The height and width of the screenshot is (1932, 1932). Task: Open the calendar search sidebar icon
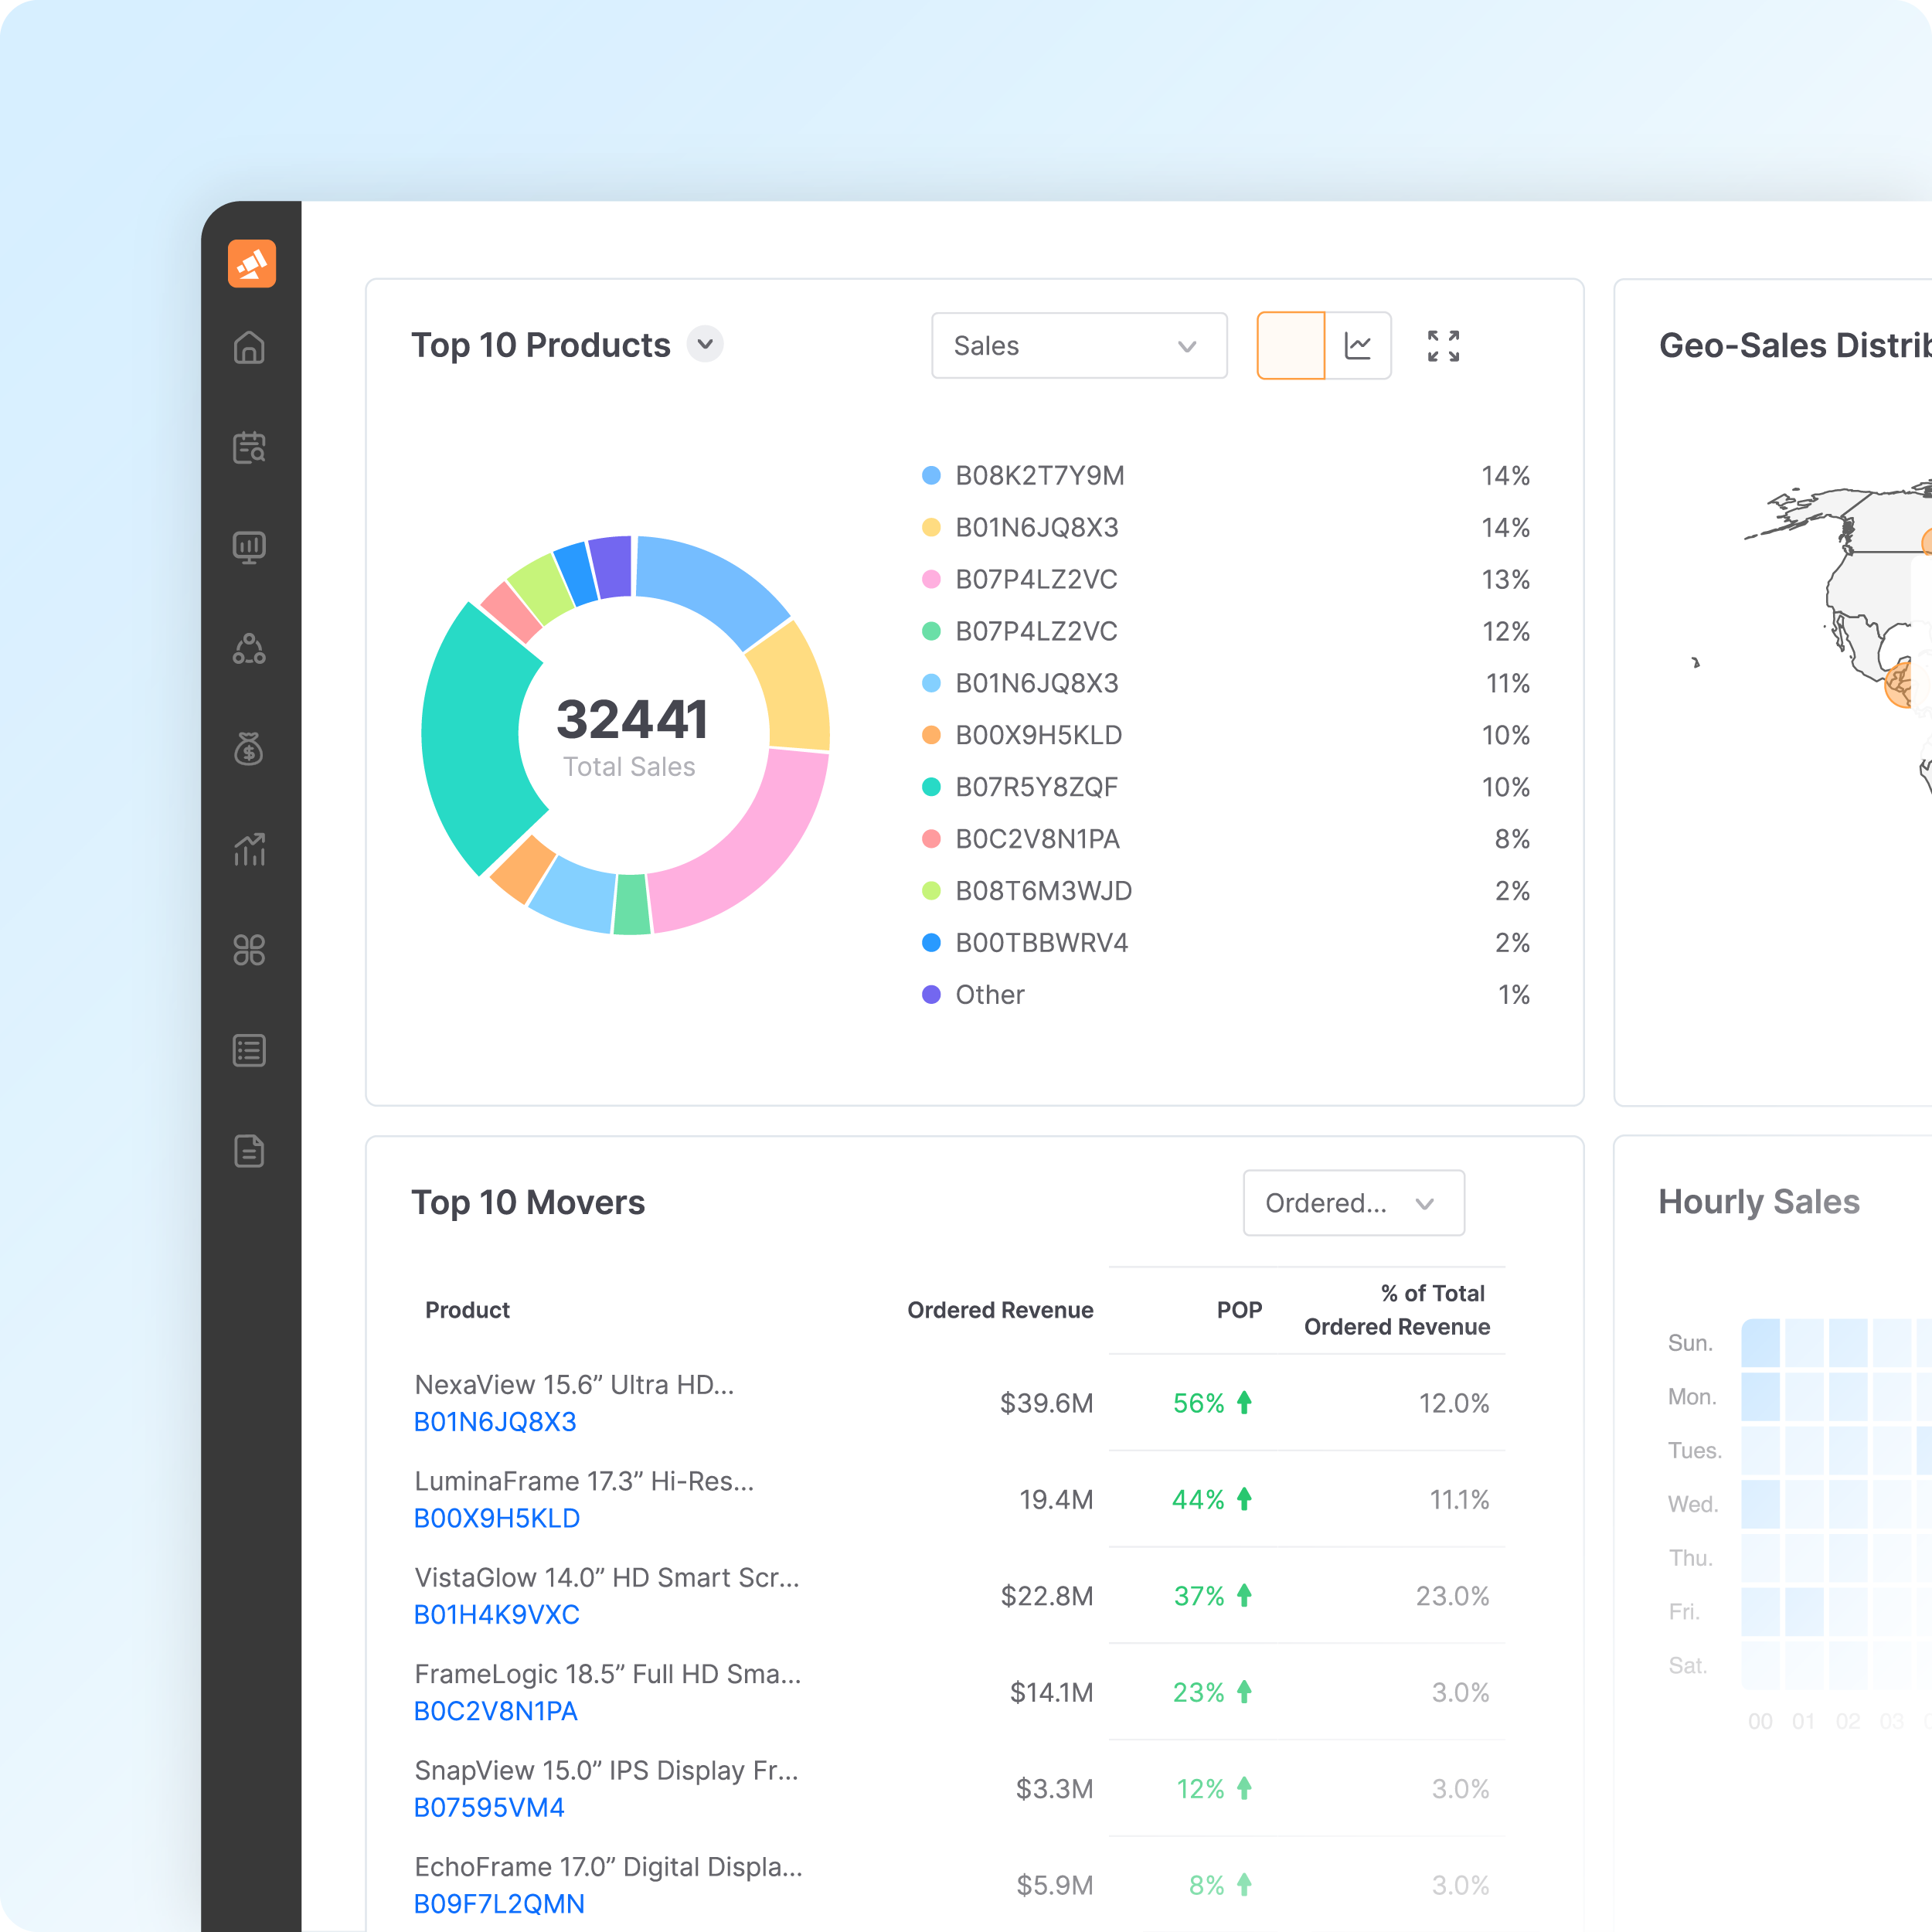point(249,447)
